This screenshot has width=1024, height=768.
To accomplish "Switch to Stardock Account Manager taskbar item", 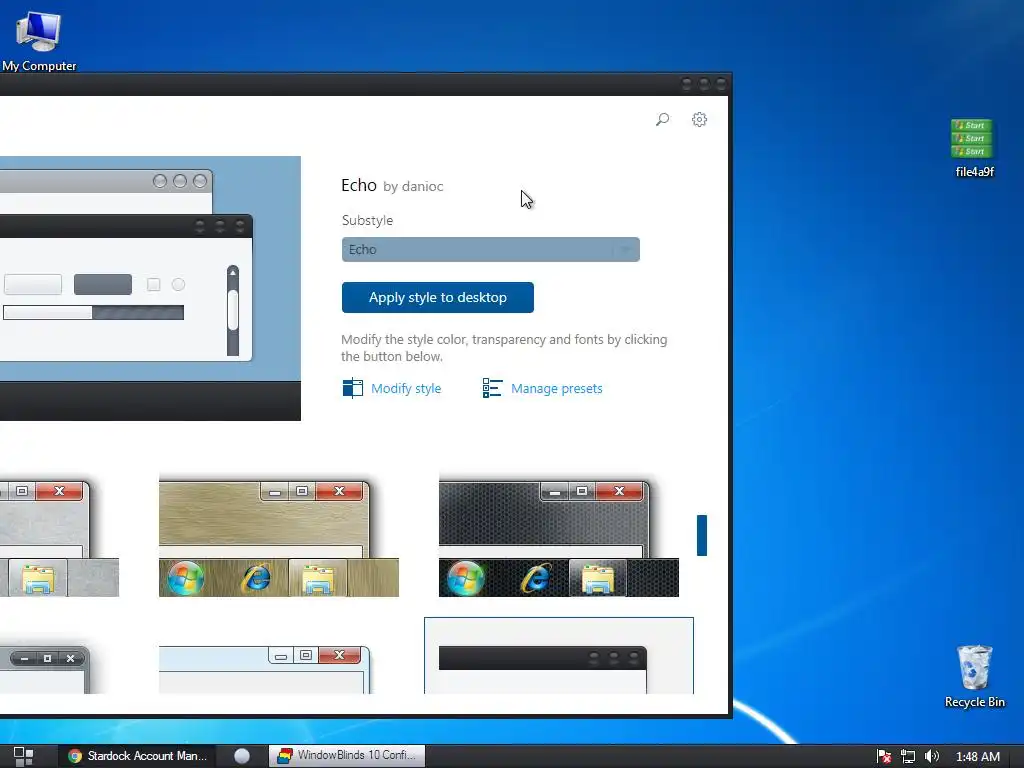I will click(138, 756).
